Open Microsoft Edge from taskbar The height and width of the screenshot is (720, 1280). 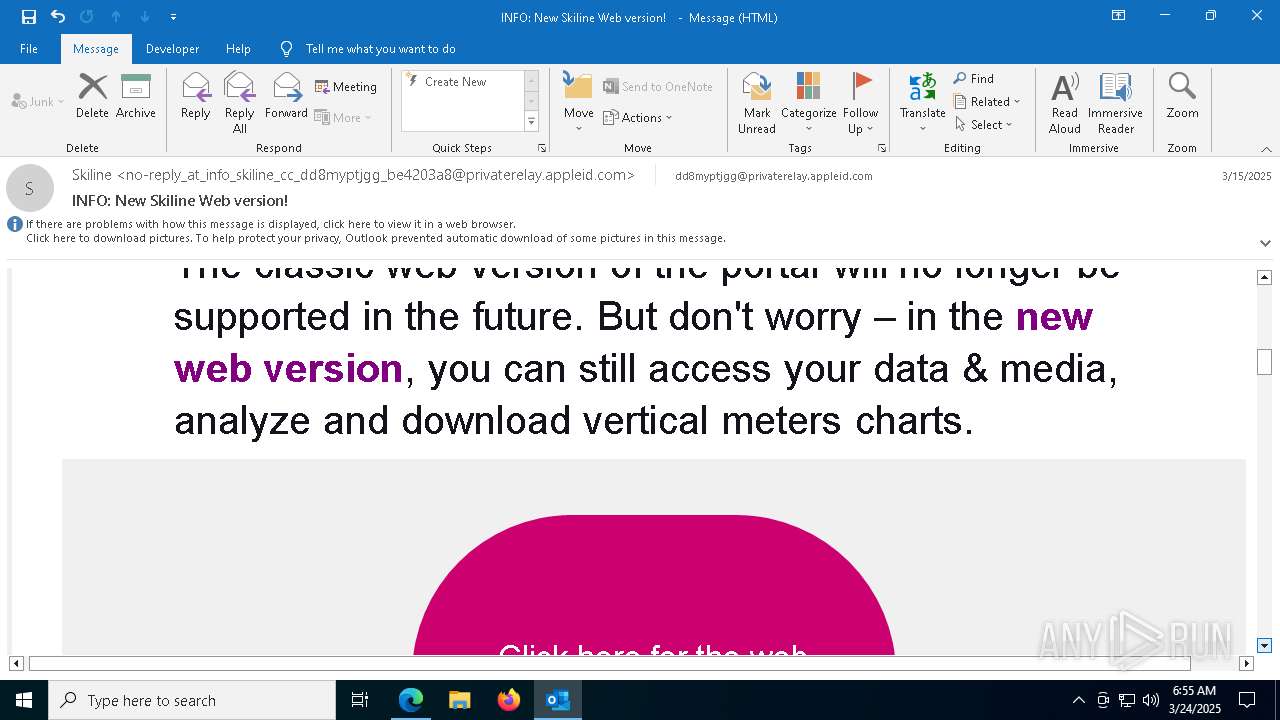[411, 700]
